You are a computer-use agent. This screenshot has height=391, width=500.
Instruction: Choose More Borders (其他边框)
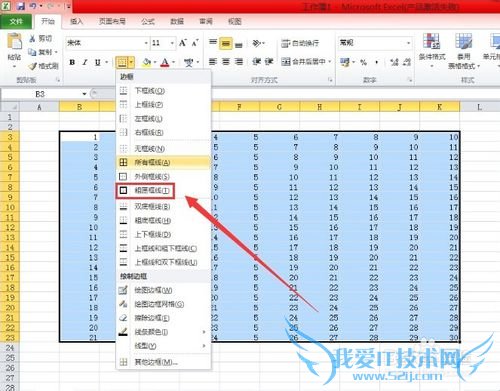coord(163,362)
